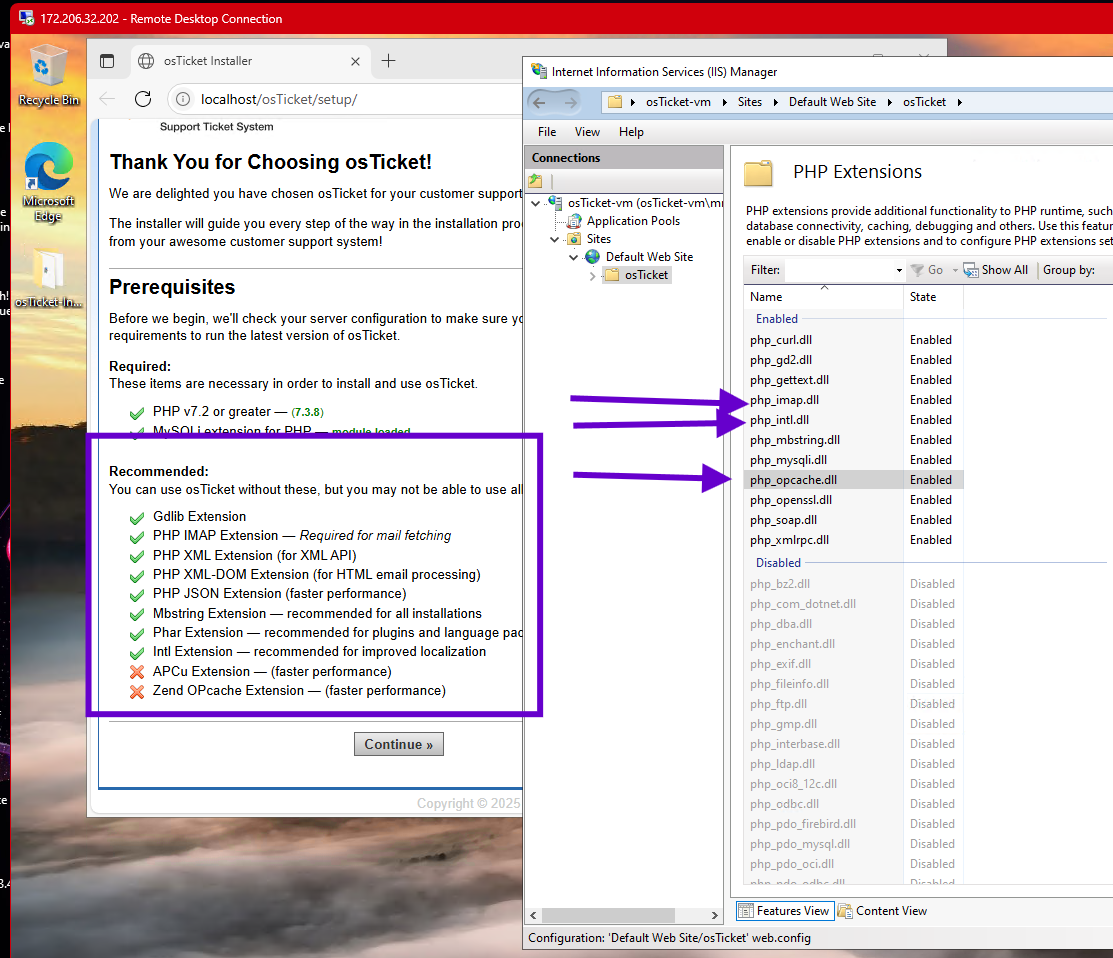
Task: Click the reload page button in browser
Action: (x=143, y=99)
